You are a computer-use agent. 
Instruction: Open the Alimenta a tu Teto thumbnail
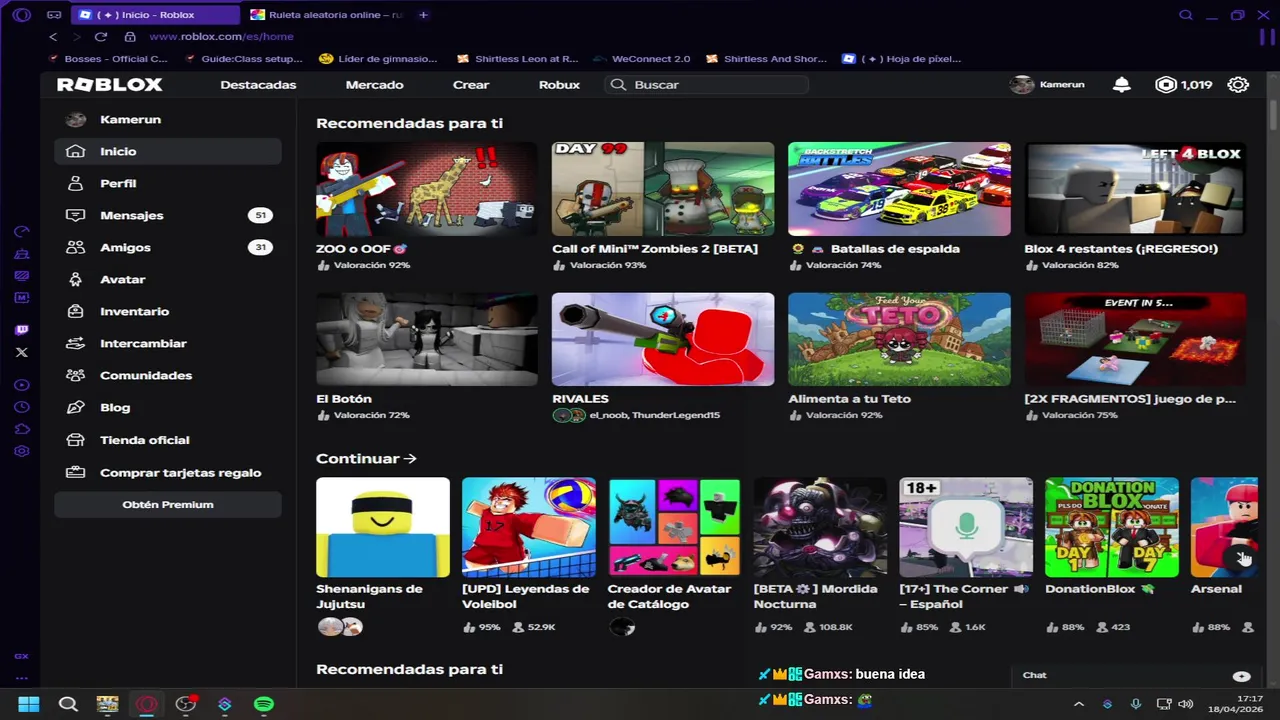click(899, 339)
